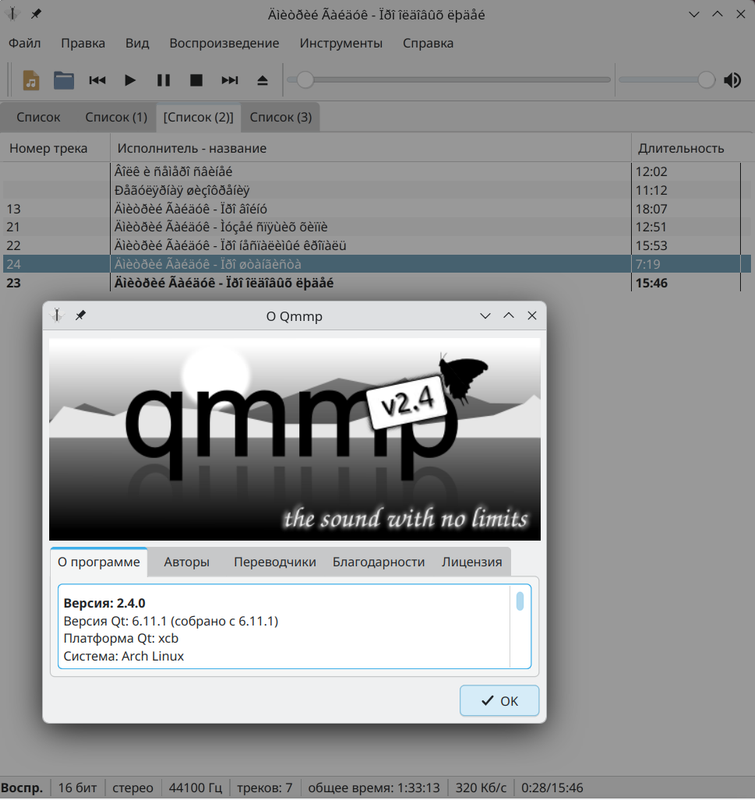
Task: Select track number 13 in playlist
Action: [x=376, y=209]
